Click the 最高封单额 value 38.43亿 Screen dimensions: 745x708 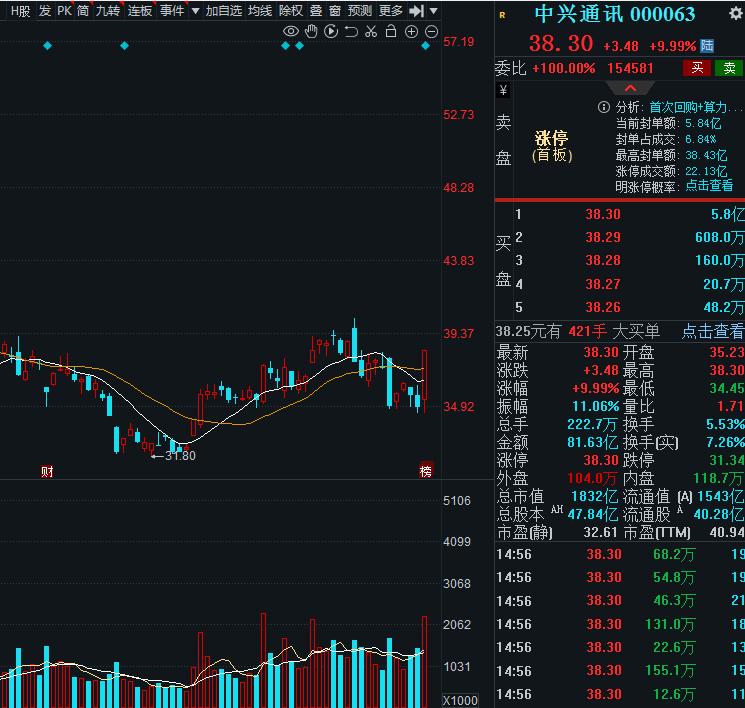(706, 155)
